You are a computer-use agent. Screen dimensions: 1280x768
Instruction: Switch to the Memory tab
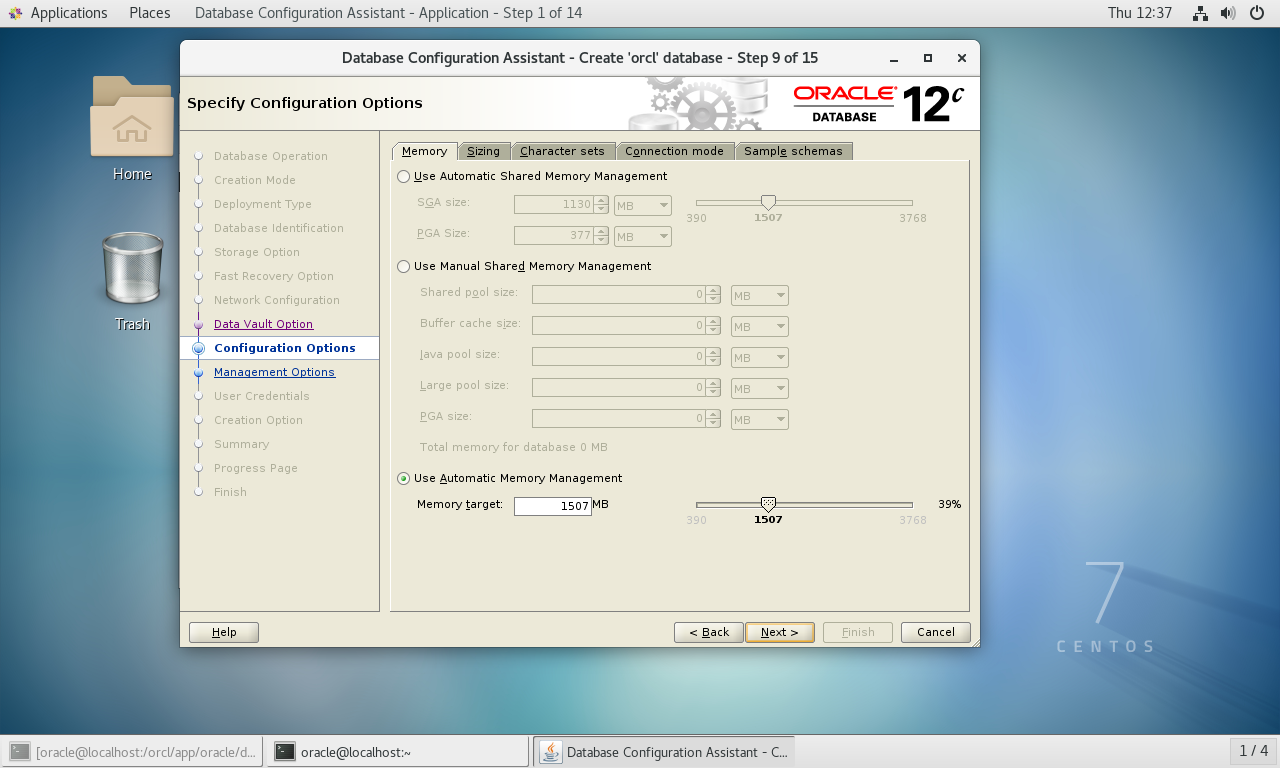coord(424,151)
